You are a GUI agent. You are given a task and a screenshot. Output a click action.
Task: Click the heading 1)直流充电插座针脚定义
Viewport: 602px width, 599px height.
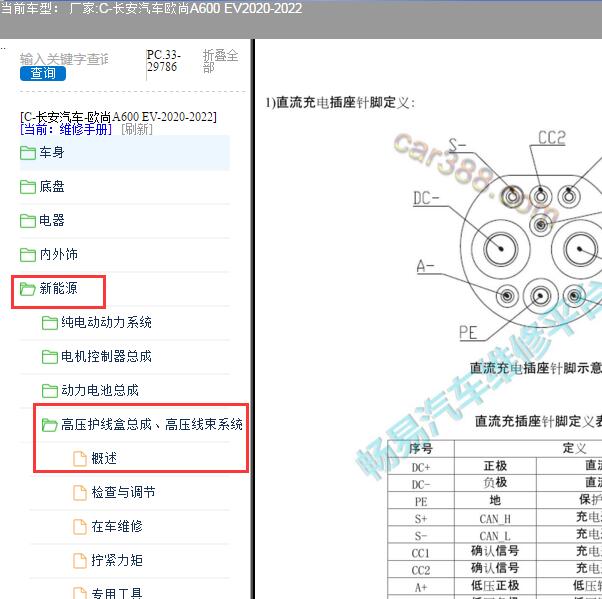(x=341, y=103)
